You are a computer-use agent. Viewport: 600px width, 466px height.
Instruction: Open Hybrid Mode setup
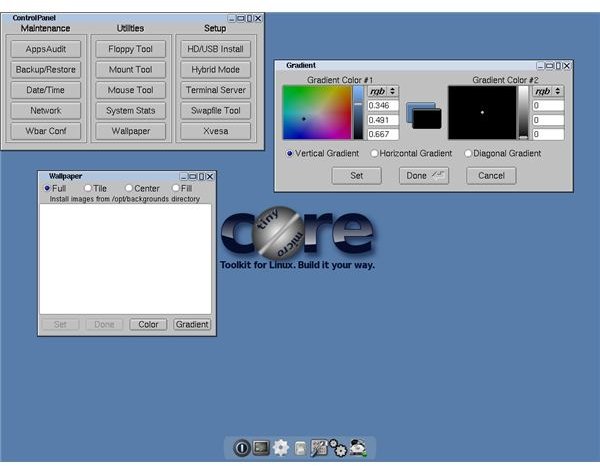(x=215, y=70)
